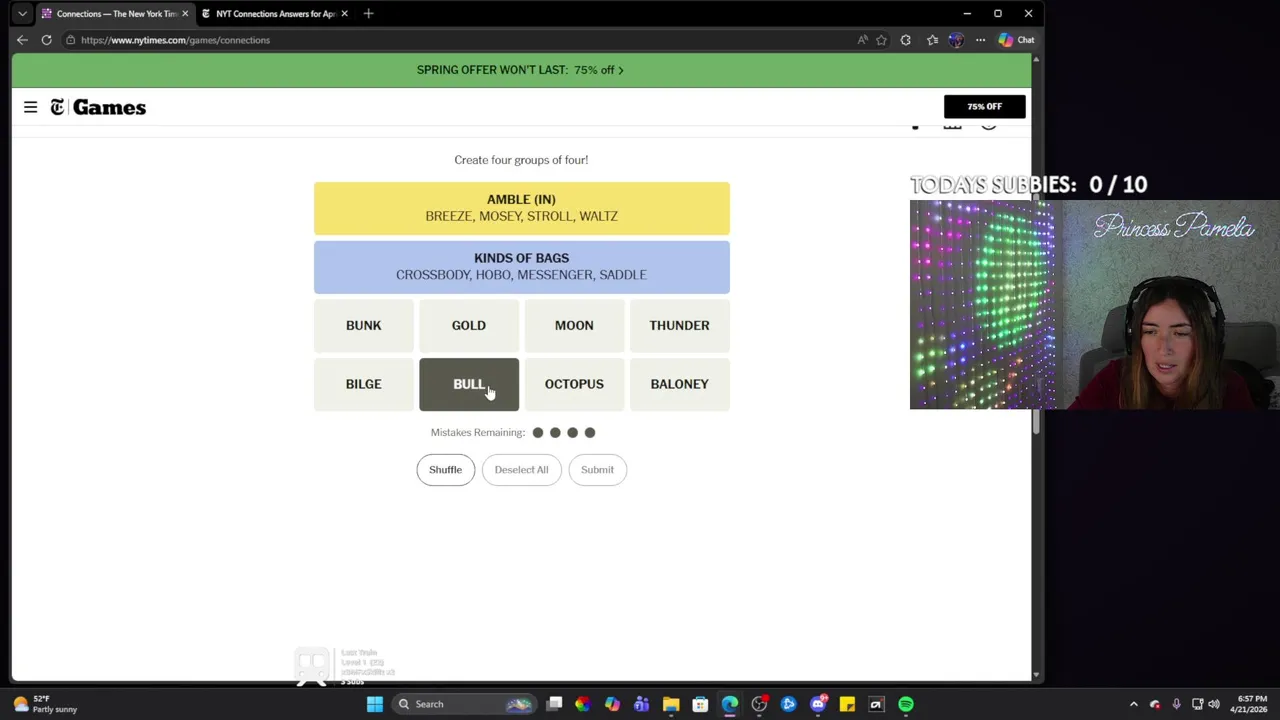The height and width of the screenshot is (720, 1280).
Task: Open the NYT Games hamburger menu
Action: (31, 107)
